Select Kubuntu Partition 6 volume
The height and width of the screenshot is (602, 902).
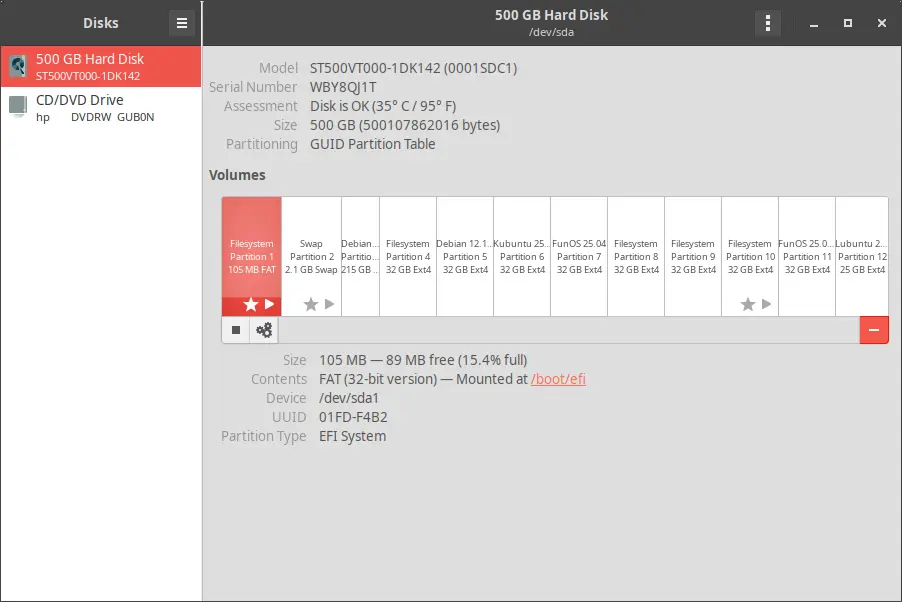[x=522, y=256]
